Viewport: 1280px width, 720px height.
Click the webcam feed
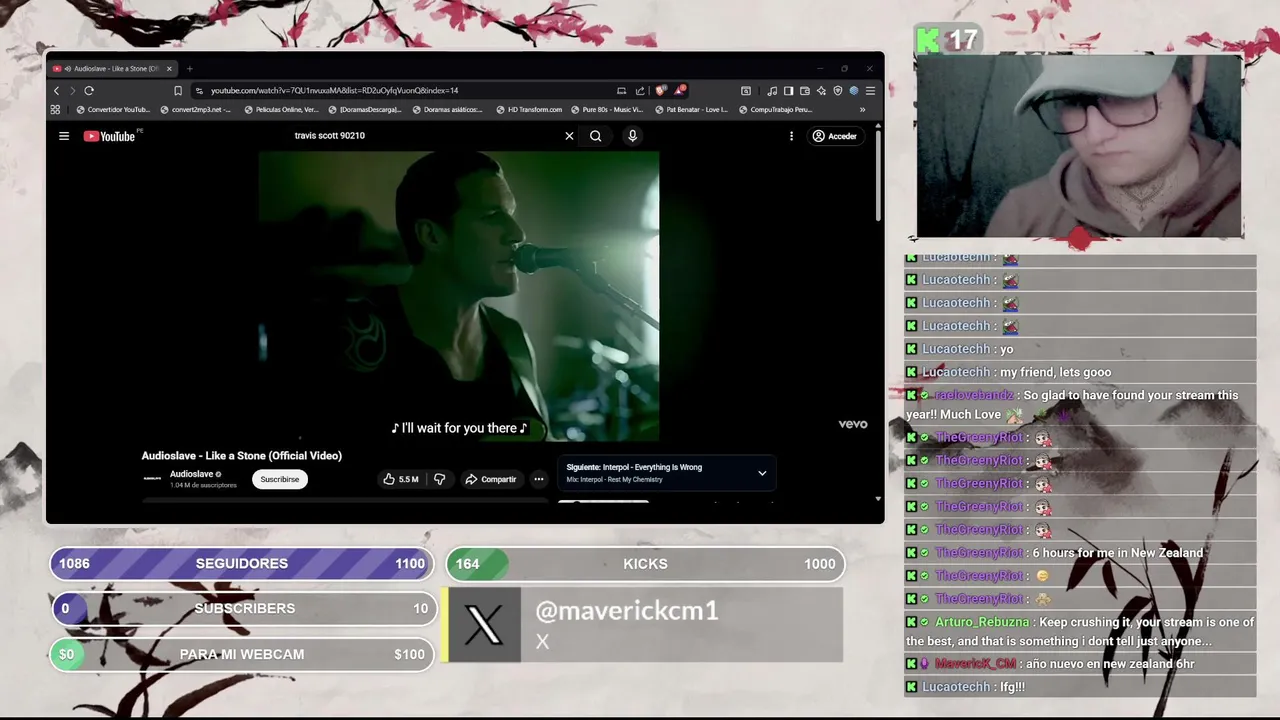click(1079, 146)
